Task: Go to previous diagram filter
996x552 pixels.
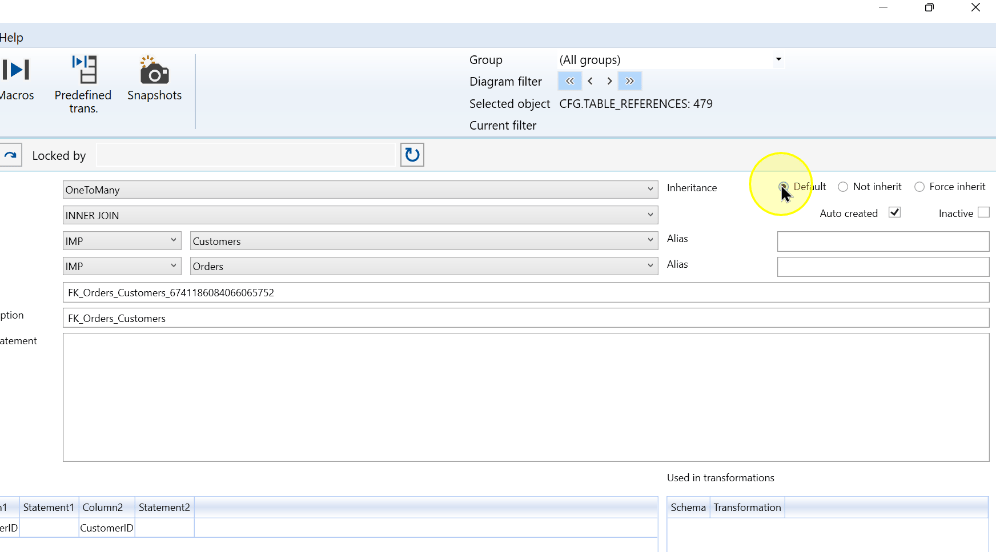Action: pyautogui.click(x=590, y=81)
